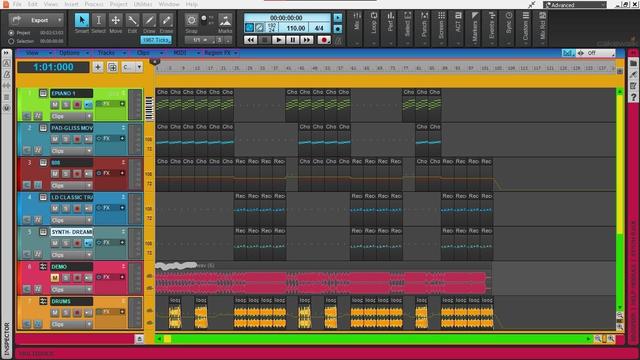Image resolution: width=640 pixels, height=360 pixels.
Task: Pause the transport
Action: tap(292, 40)
